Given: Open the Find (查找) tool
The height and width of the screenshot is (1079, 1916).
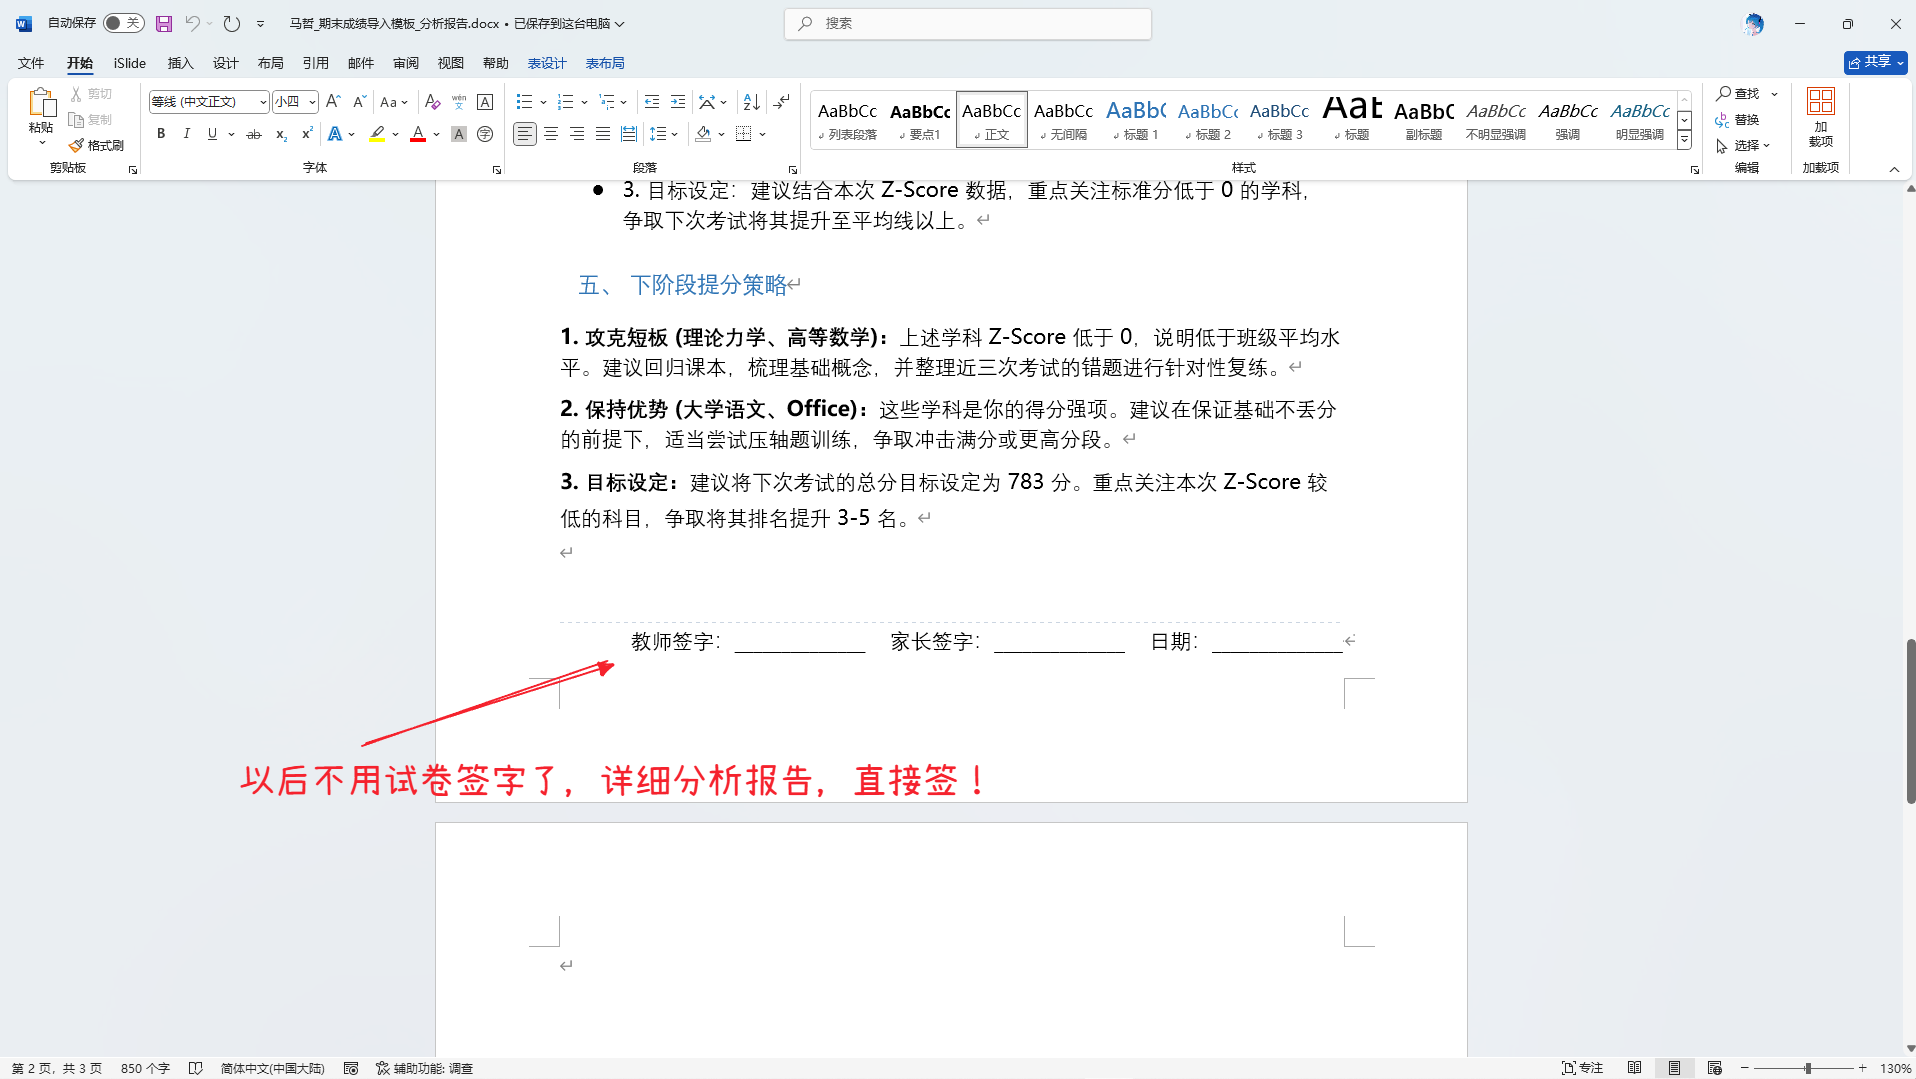Looking at the screenshot, I should 1738,94.
